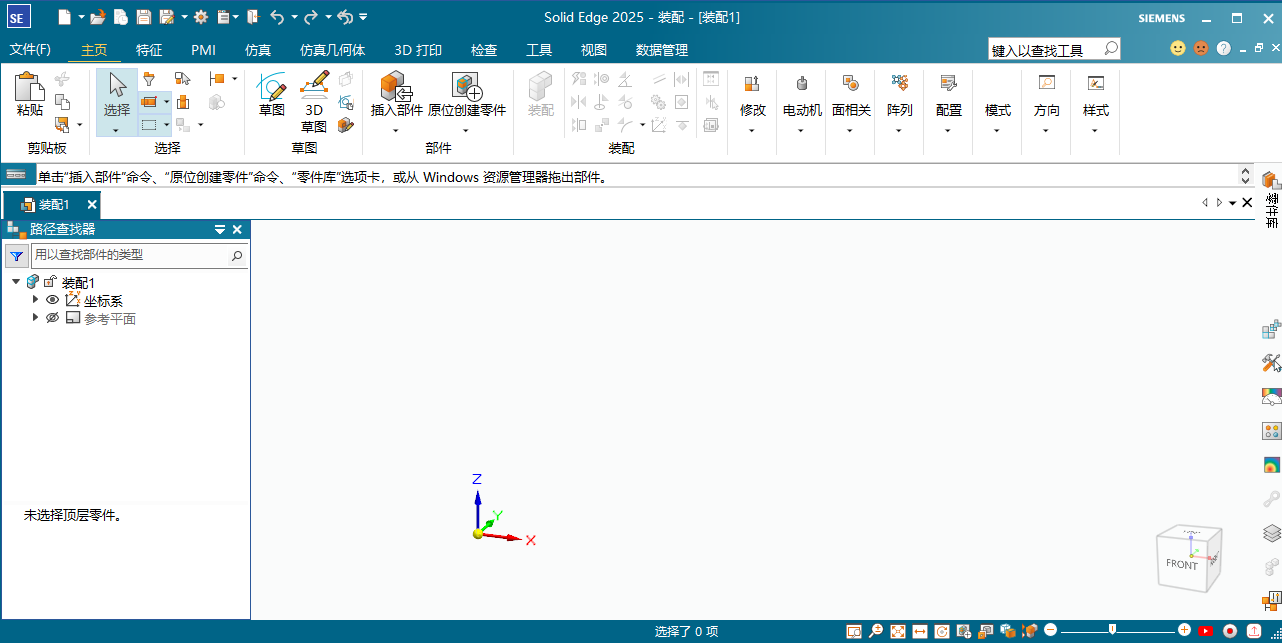Open the 修改 (Modify) dropdown
This screenshot has height=643, width=1282.
[x=752, y=130]
